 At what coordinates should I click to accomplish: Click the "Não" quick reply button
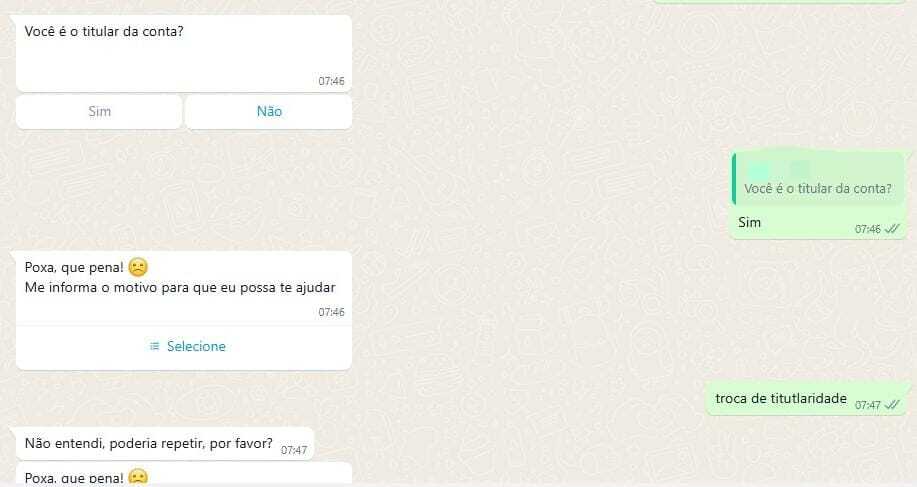pyautogui.click(x=269, y=112)
